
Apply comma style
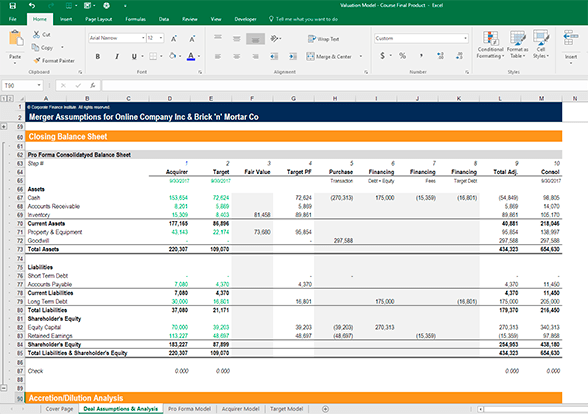pos(421,56)
